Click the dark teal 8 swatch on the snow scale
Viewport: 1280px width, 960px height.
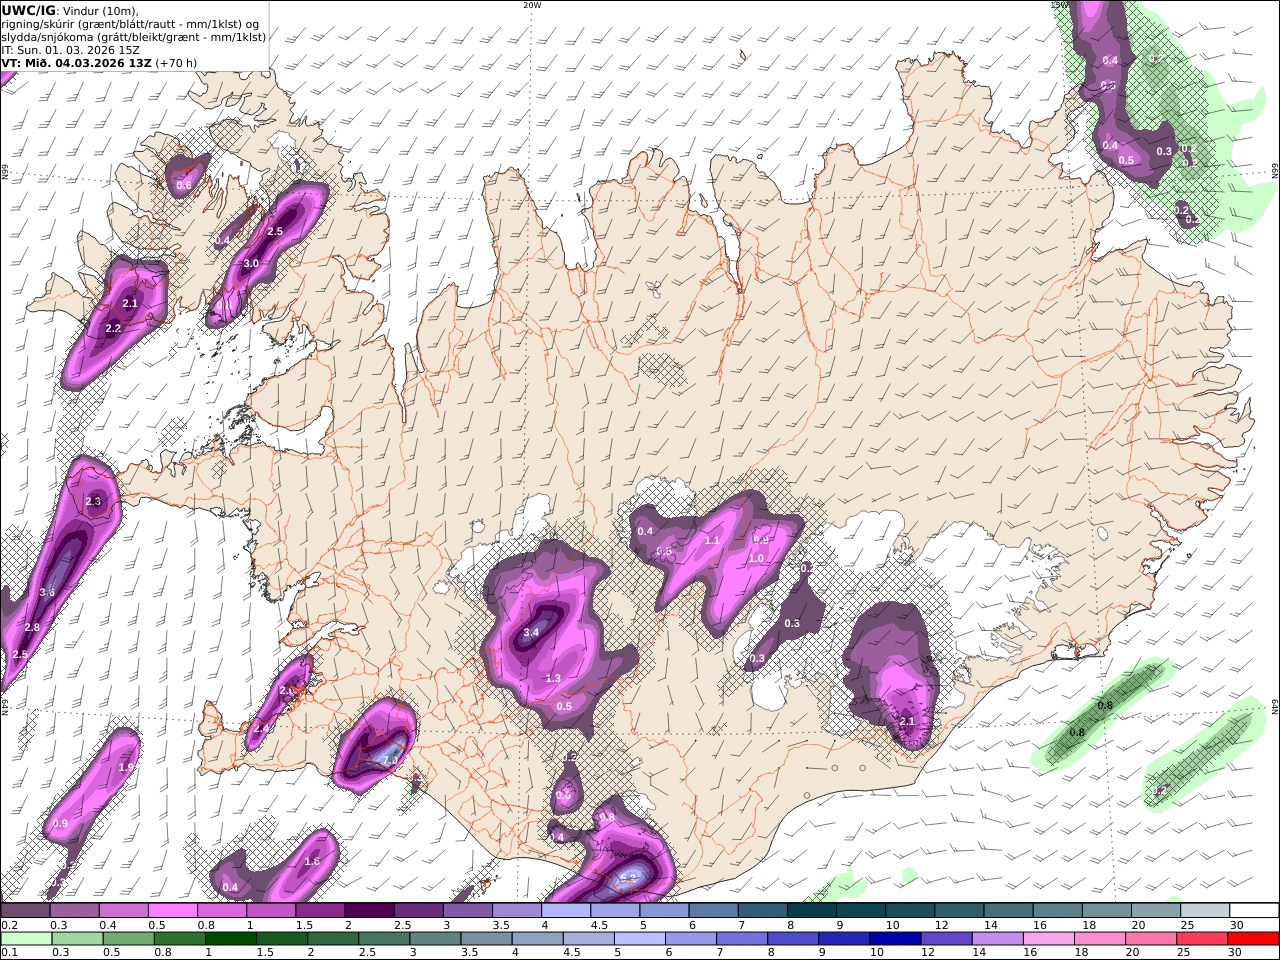(x=811, y=910)
